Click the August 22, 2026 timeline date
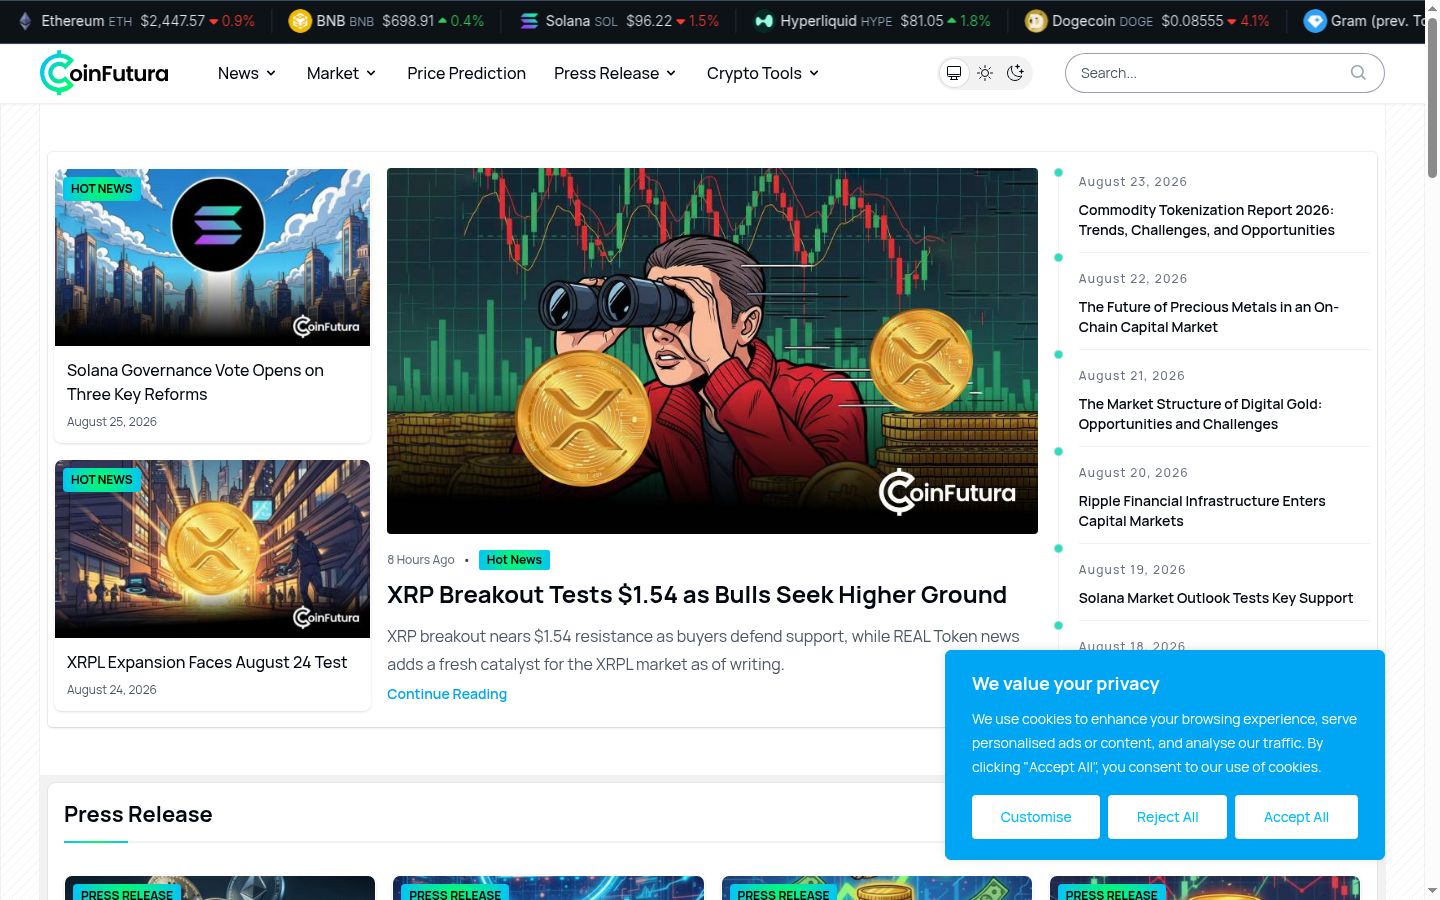The height and width of the screenshot is (900, 1440). (x=1133, y=279)
